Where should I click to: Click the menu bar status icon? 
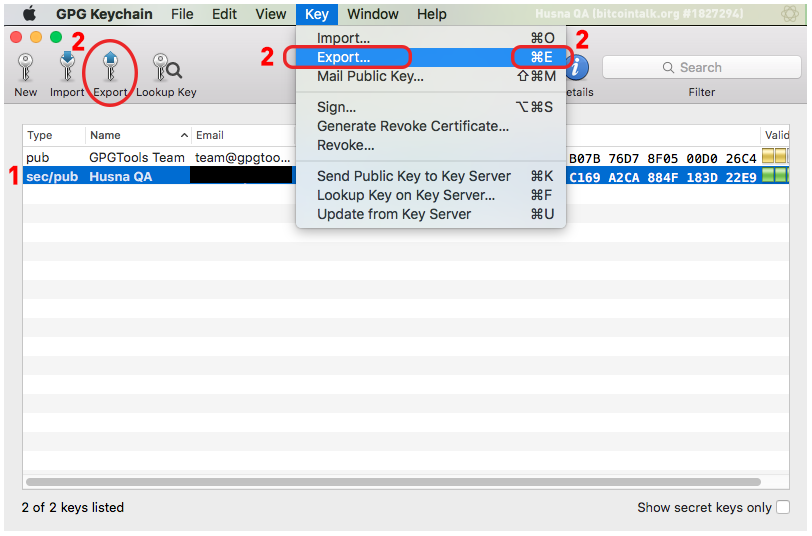[789, 13]
